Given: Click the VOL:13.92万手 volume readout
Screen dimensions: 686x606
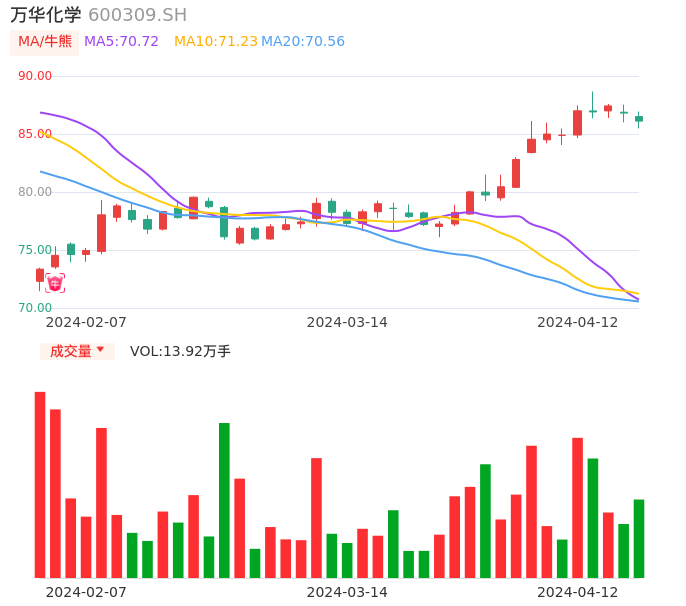Looking at the screenshot, I should tap(180, 351).
